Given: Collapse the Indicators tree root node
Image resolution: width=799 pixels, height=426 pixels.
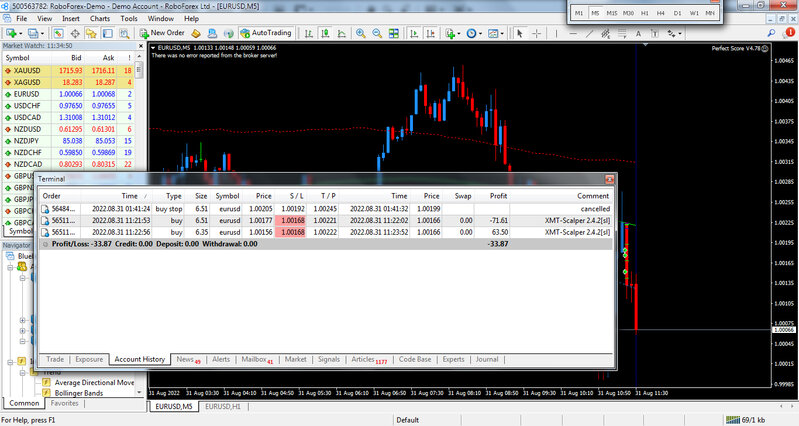Looking at the screenshot, I should point(10,362).
